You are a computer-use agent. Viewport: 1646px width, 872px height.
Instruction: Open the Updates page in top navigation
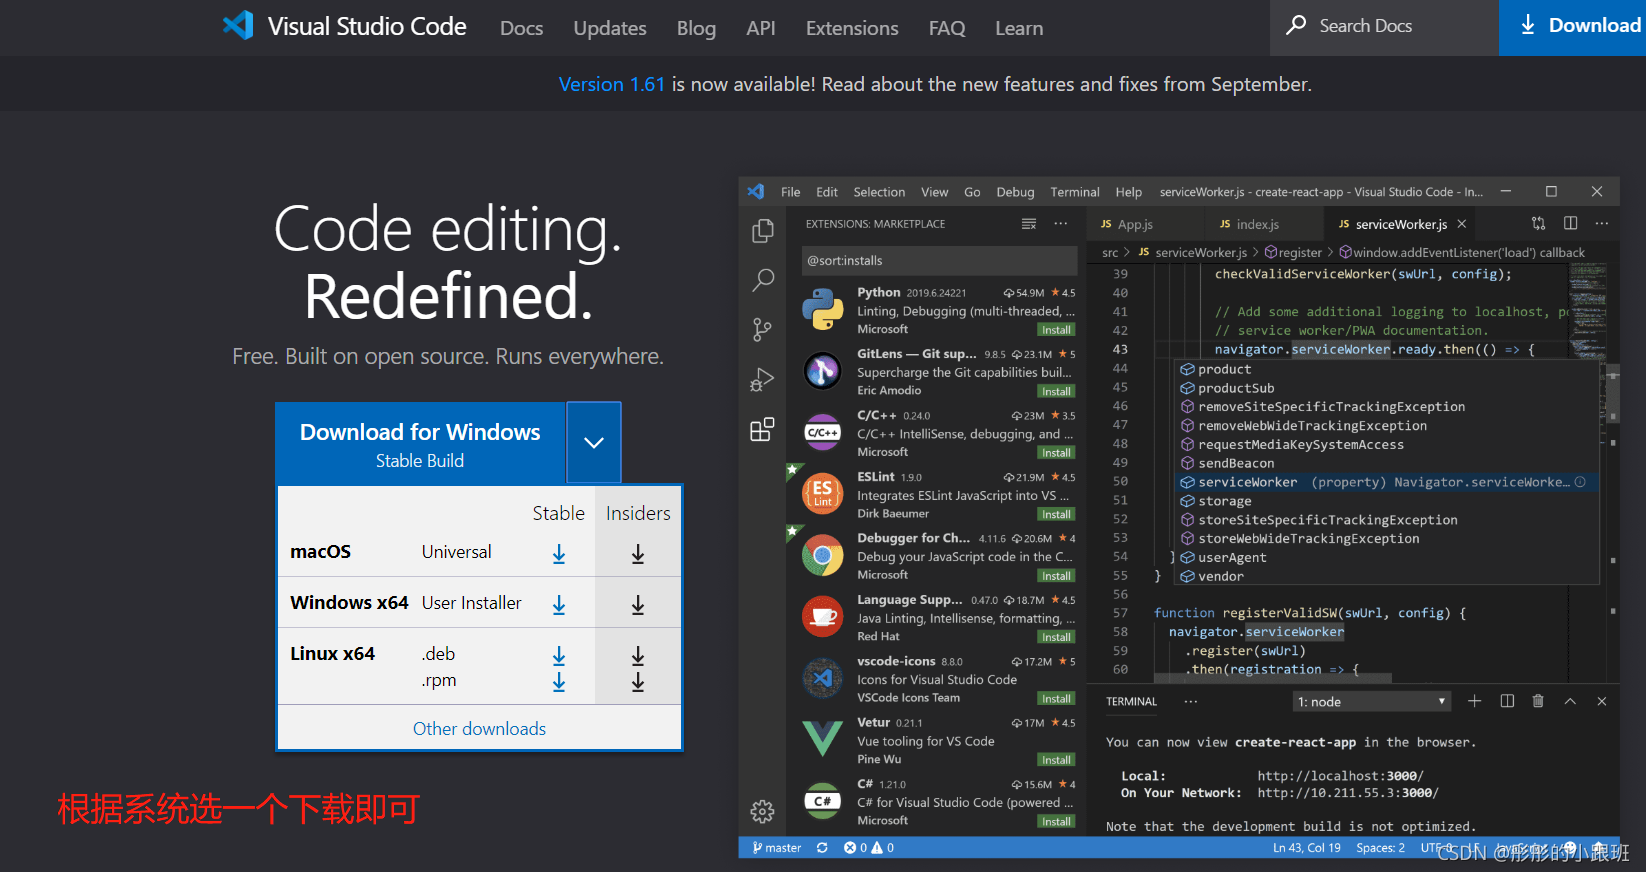coord(609,28)
